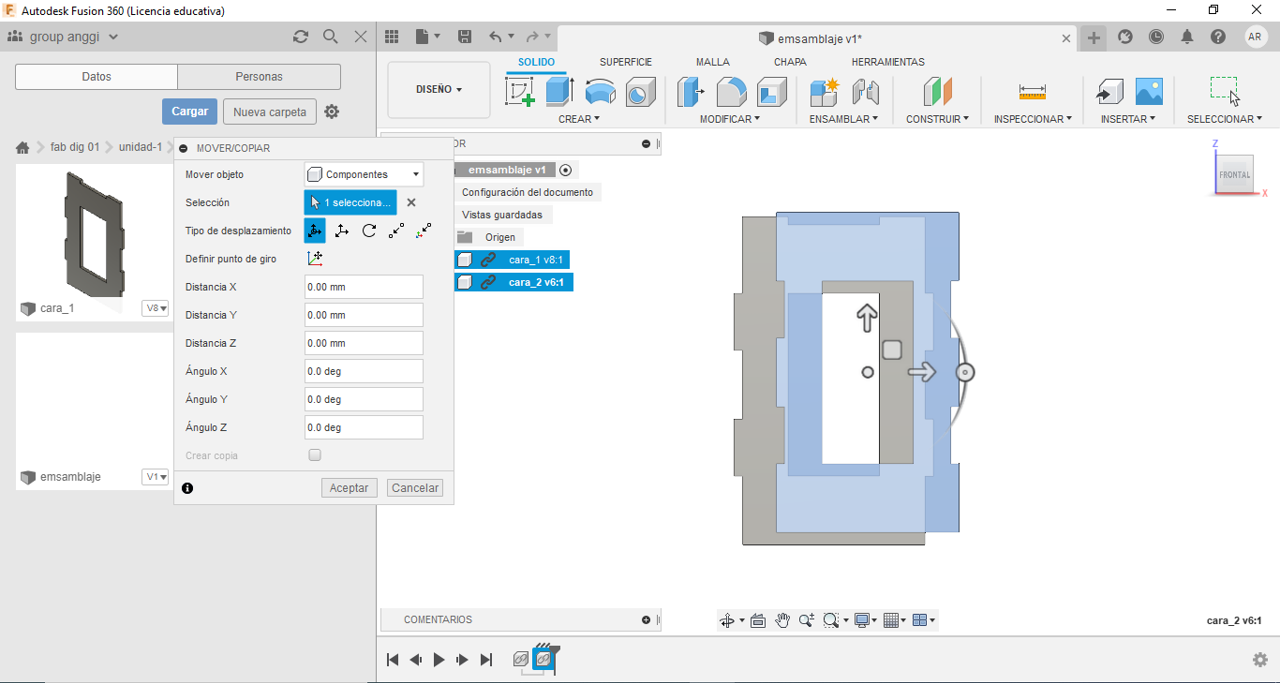Image resolution: width=1280 pixels, height=683 pixels.
Task: Activate the emsamblaje v1 component radio
Action: tap(565, 170)
